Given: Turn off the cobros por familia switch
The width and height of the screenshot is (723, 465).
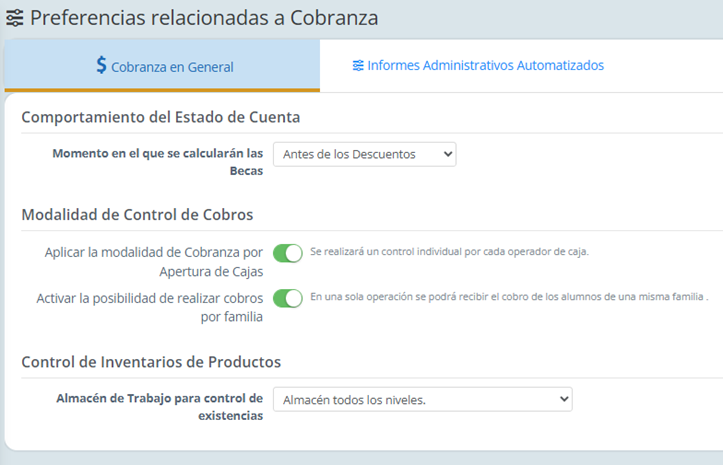Looking at the screenshot, I should tap(288, 298).
